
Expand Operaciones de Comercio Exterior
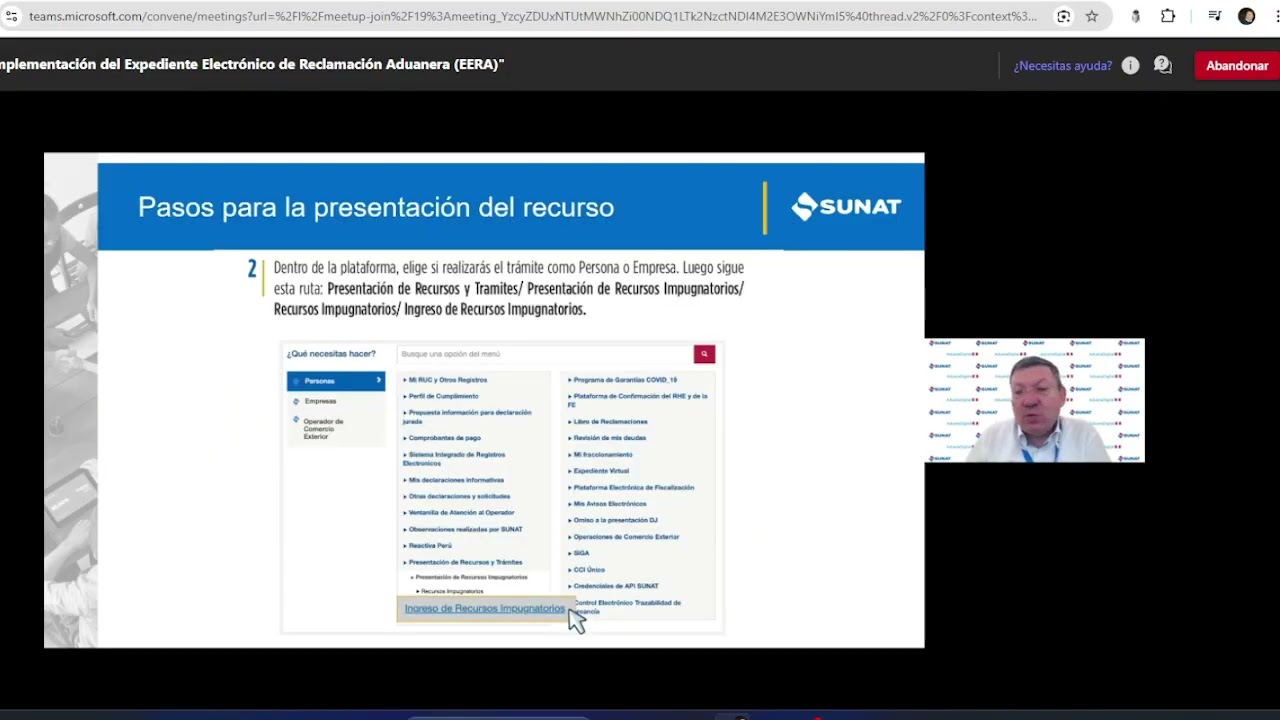pyautogui.click(x=626, y=537)
